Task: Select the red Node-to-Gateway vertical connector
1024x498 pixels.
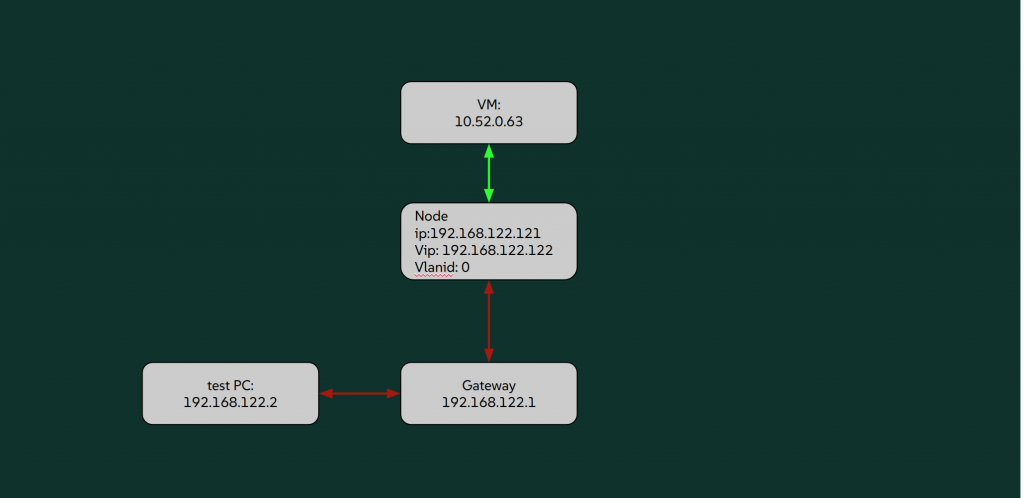Action: (x=489, y=320)
